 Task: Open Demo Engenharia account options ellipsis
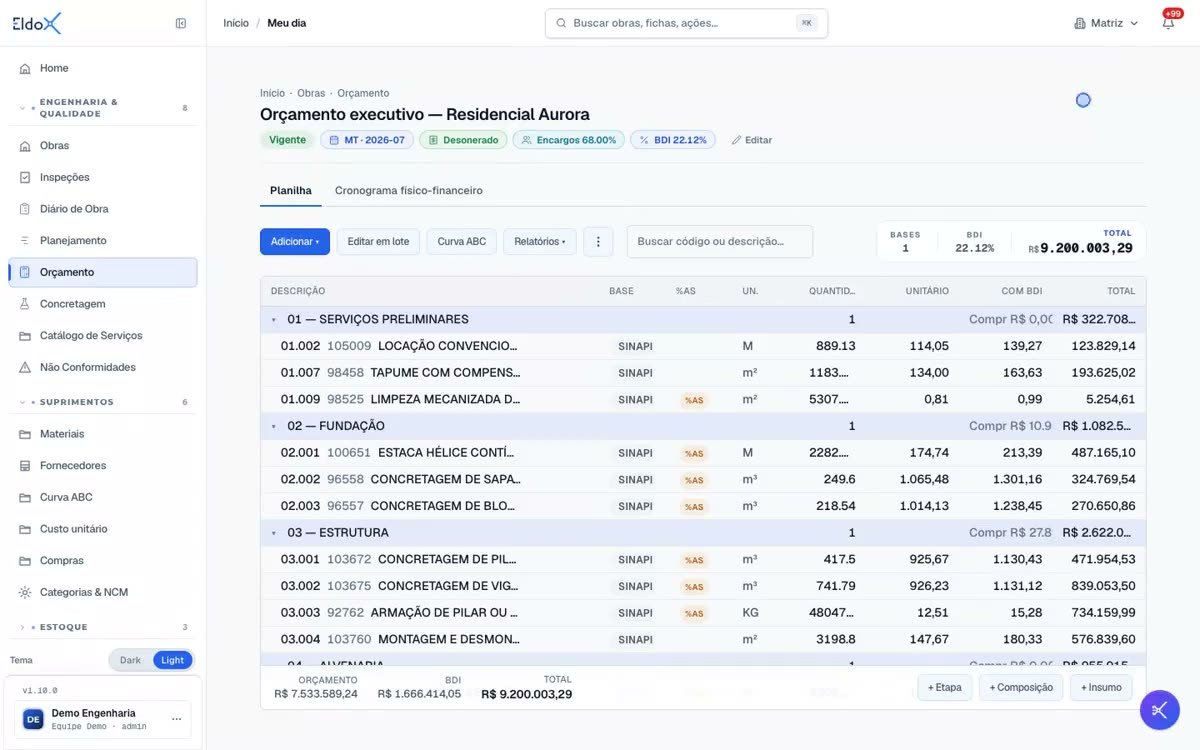(177, 719)
